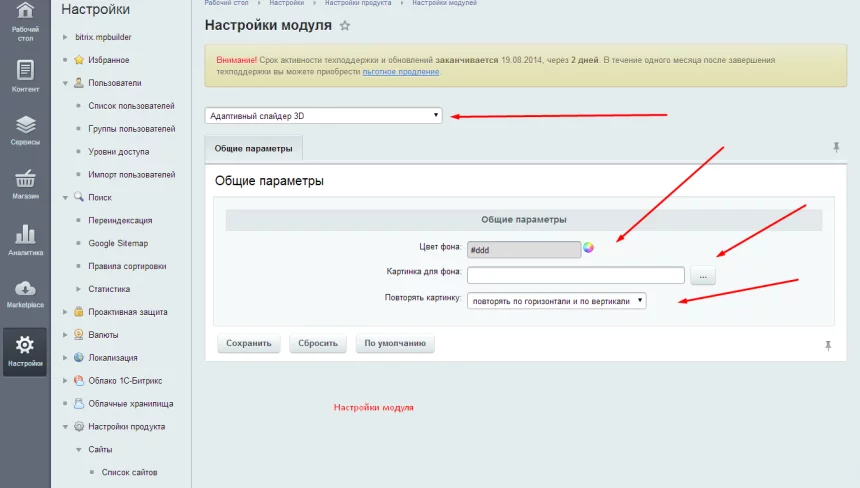This screenshot has height=488, width=860.
Task: Click the Картинка для фона input field
Action: tap(575, 275)
